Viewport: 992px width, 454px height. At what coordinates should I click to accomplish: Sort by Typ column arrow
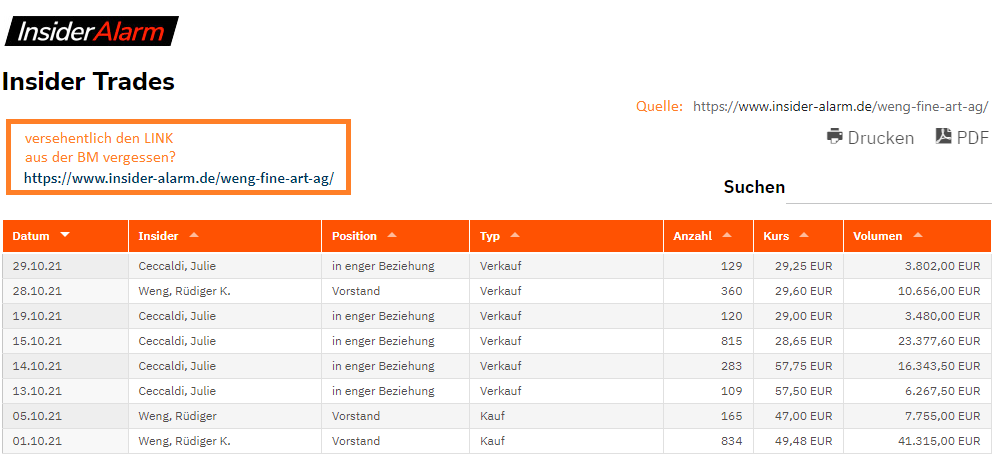tap(515, 235)
